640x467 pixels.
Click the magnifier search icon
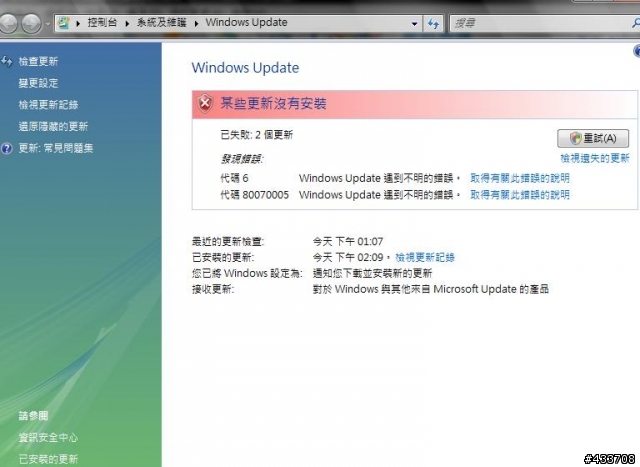pos(636,24)
